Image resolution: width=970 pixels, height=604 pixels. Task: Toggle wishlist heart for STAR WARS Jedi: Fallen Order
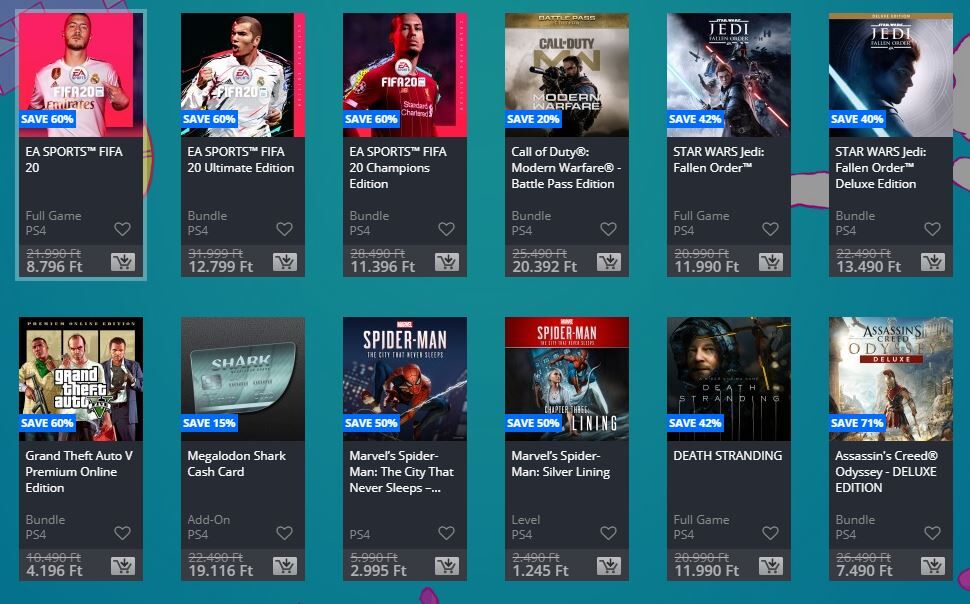(x=771, y=229)
